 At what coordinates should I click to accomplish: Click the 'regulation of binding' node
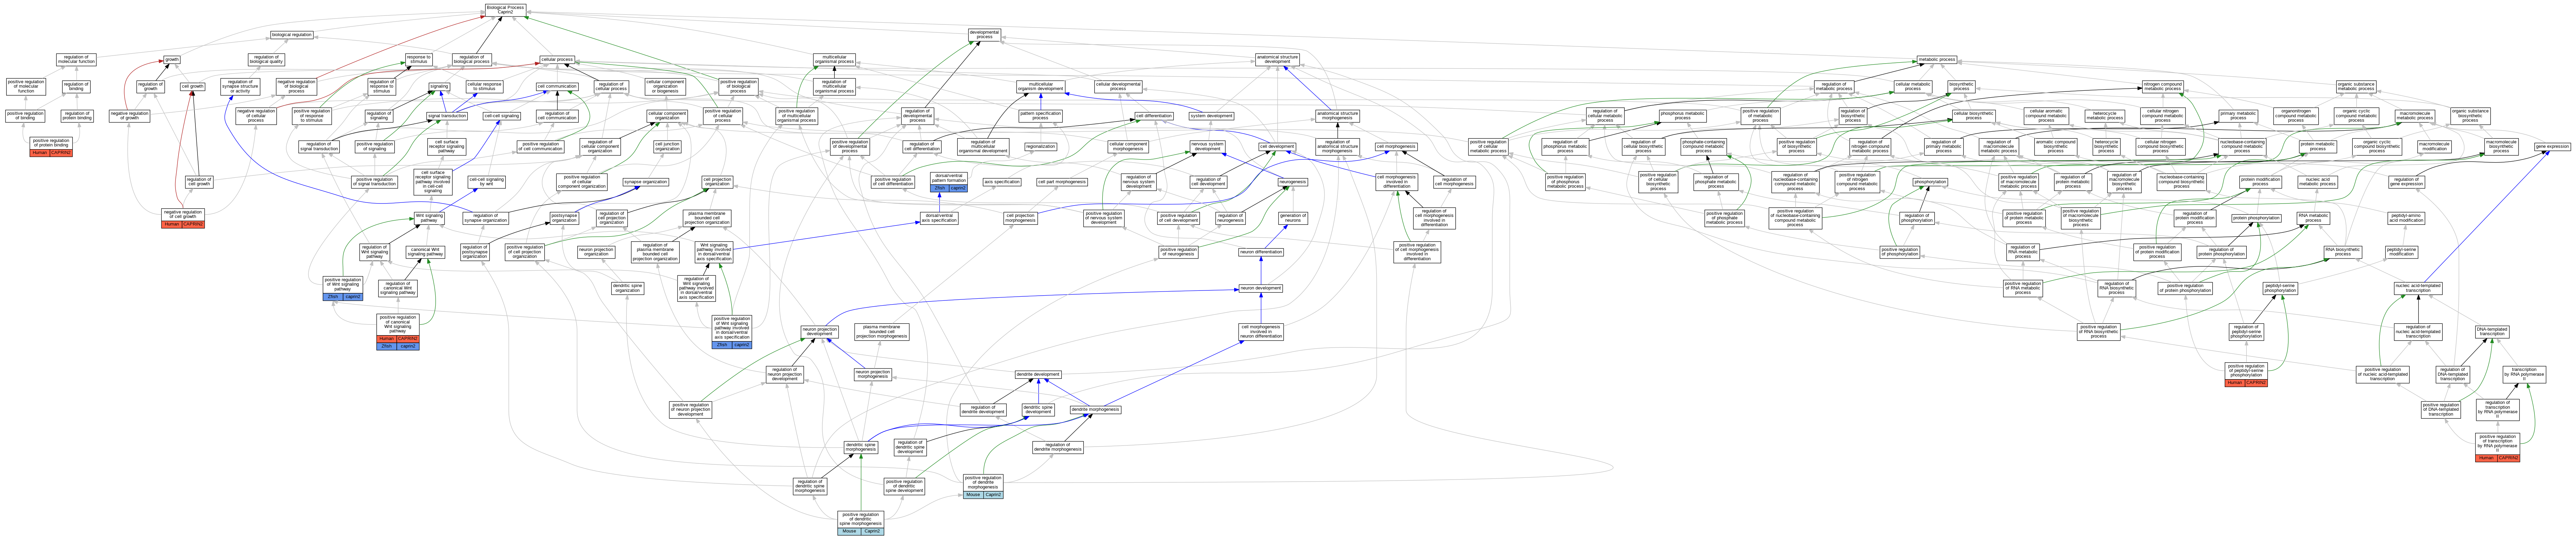click(x=76, y=87)
